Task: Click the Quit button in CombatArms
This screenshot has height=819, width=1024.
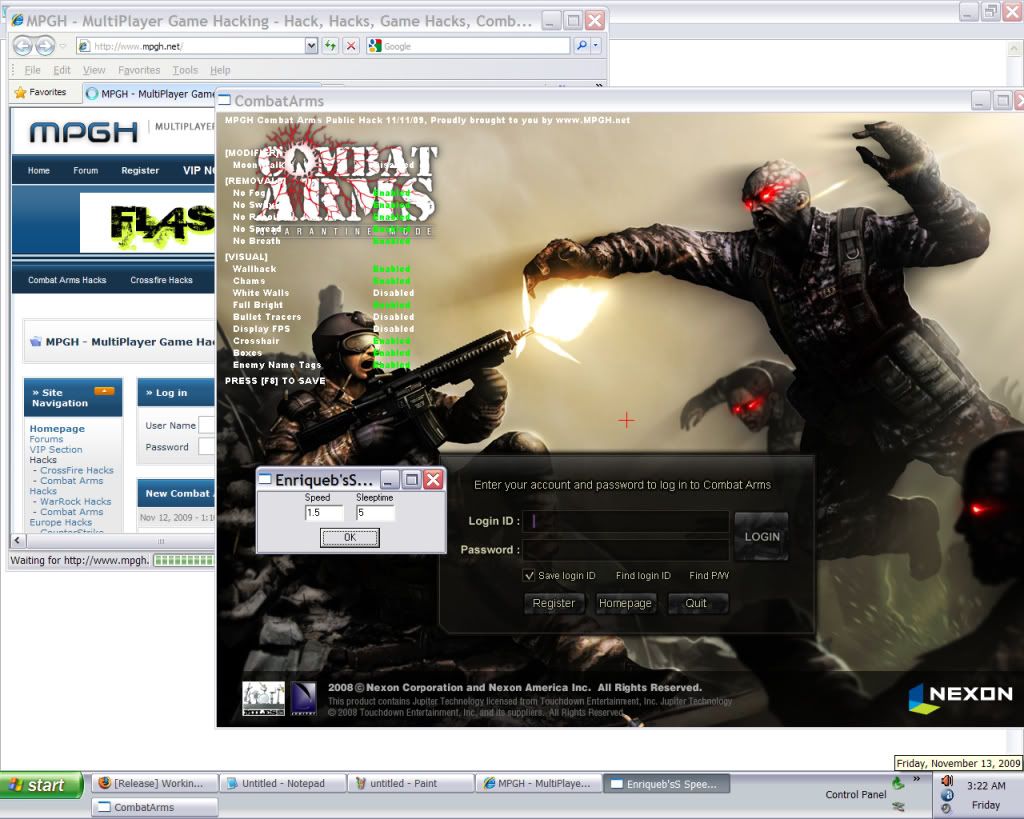Action: pos(696,603)
